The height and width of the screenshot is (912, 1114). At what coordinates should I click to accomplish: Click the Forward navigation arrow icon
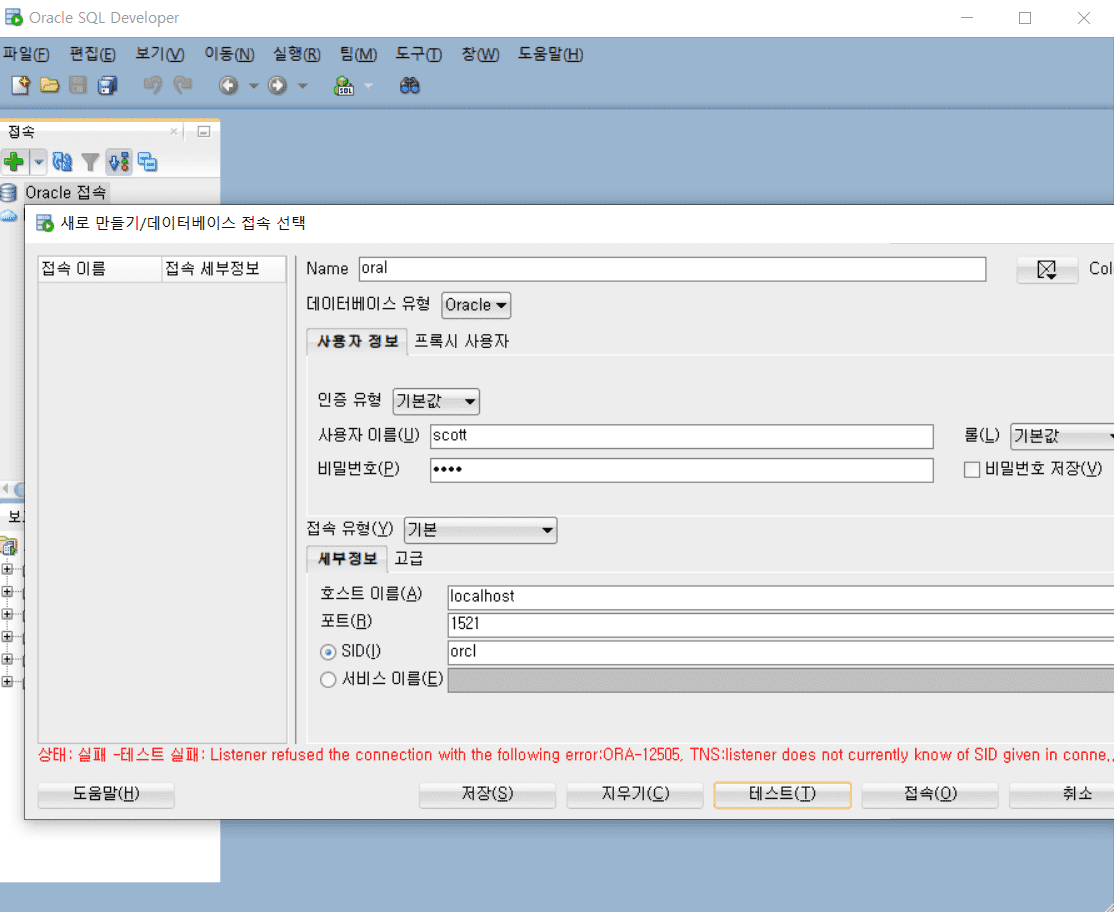click(277, 86)
